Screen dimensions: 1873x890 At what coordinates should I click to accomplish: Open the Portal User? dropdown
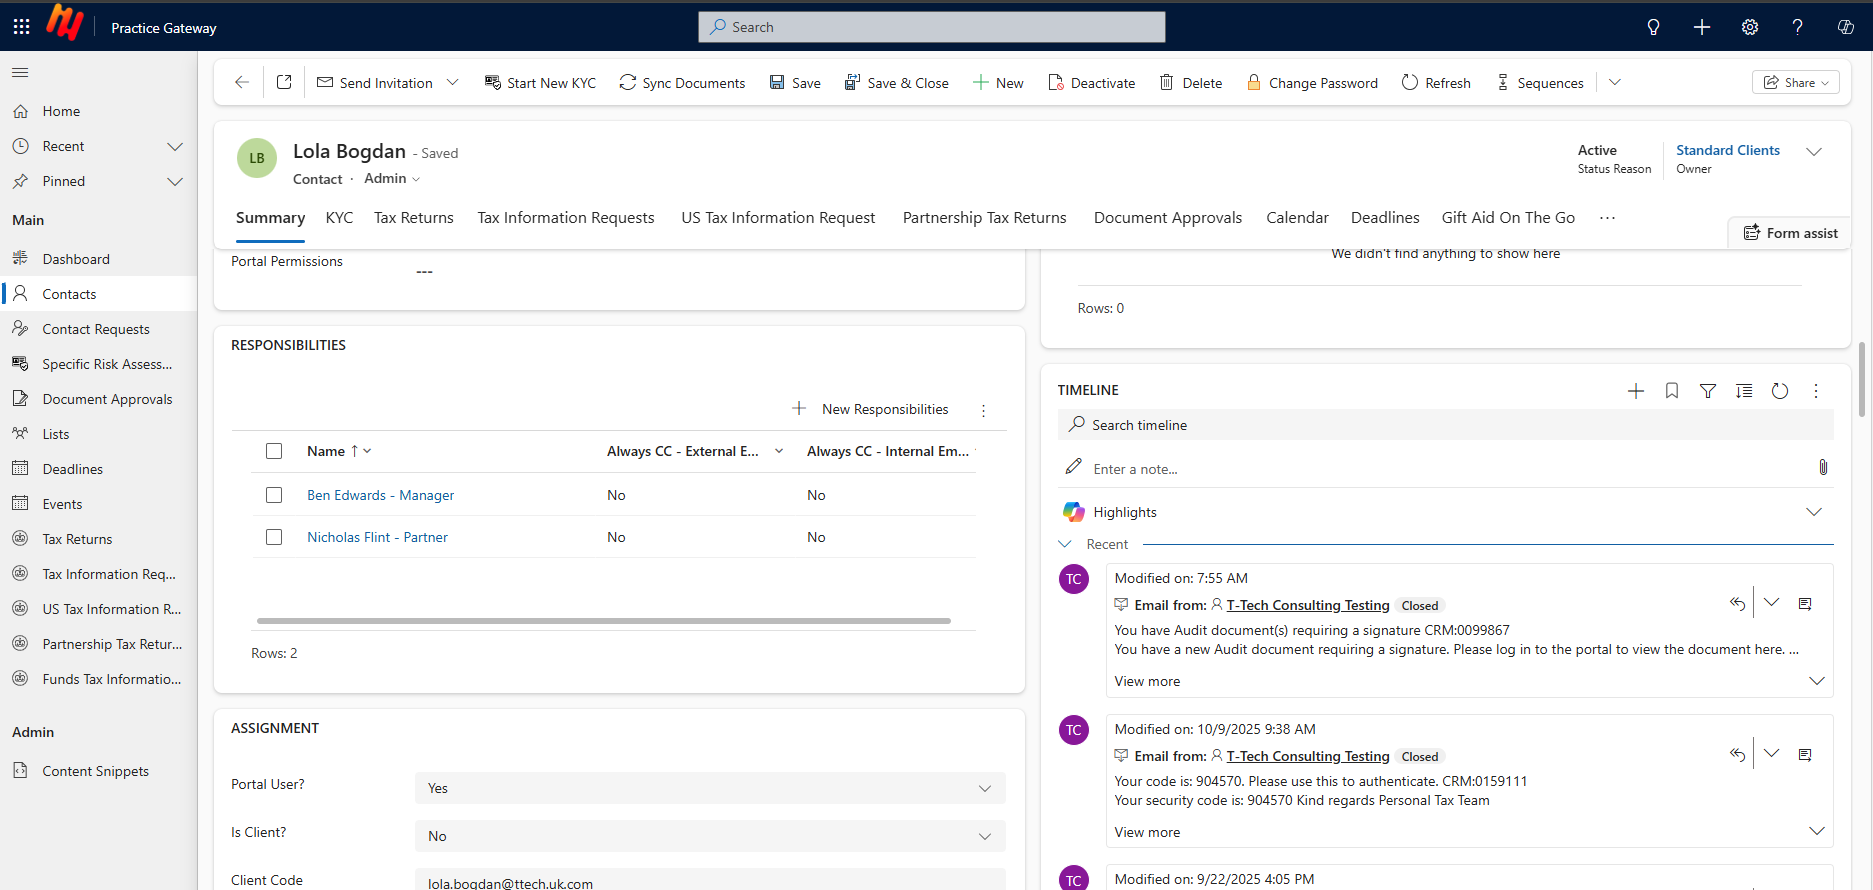pyautogui.click(x=710, y=788)
